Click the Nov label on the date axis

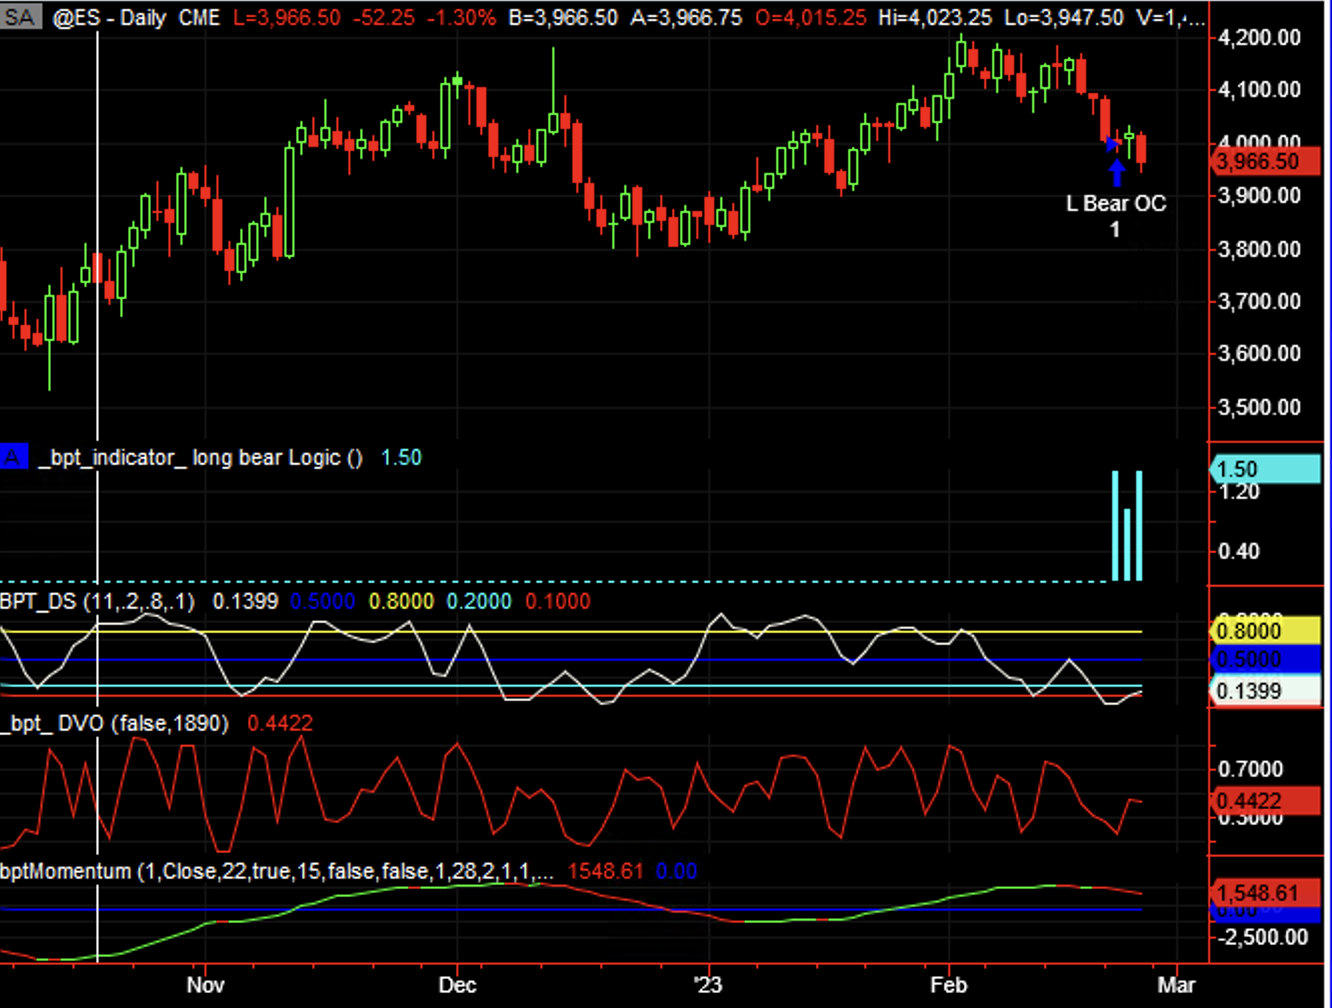(204, 984)
